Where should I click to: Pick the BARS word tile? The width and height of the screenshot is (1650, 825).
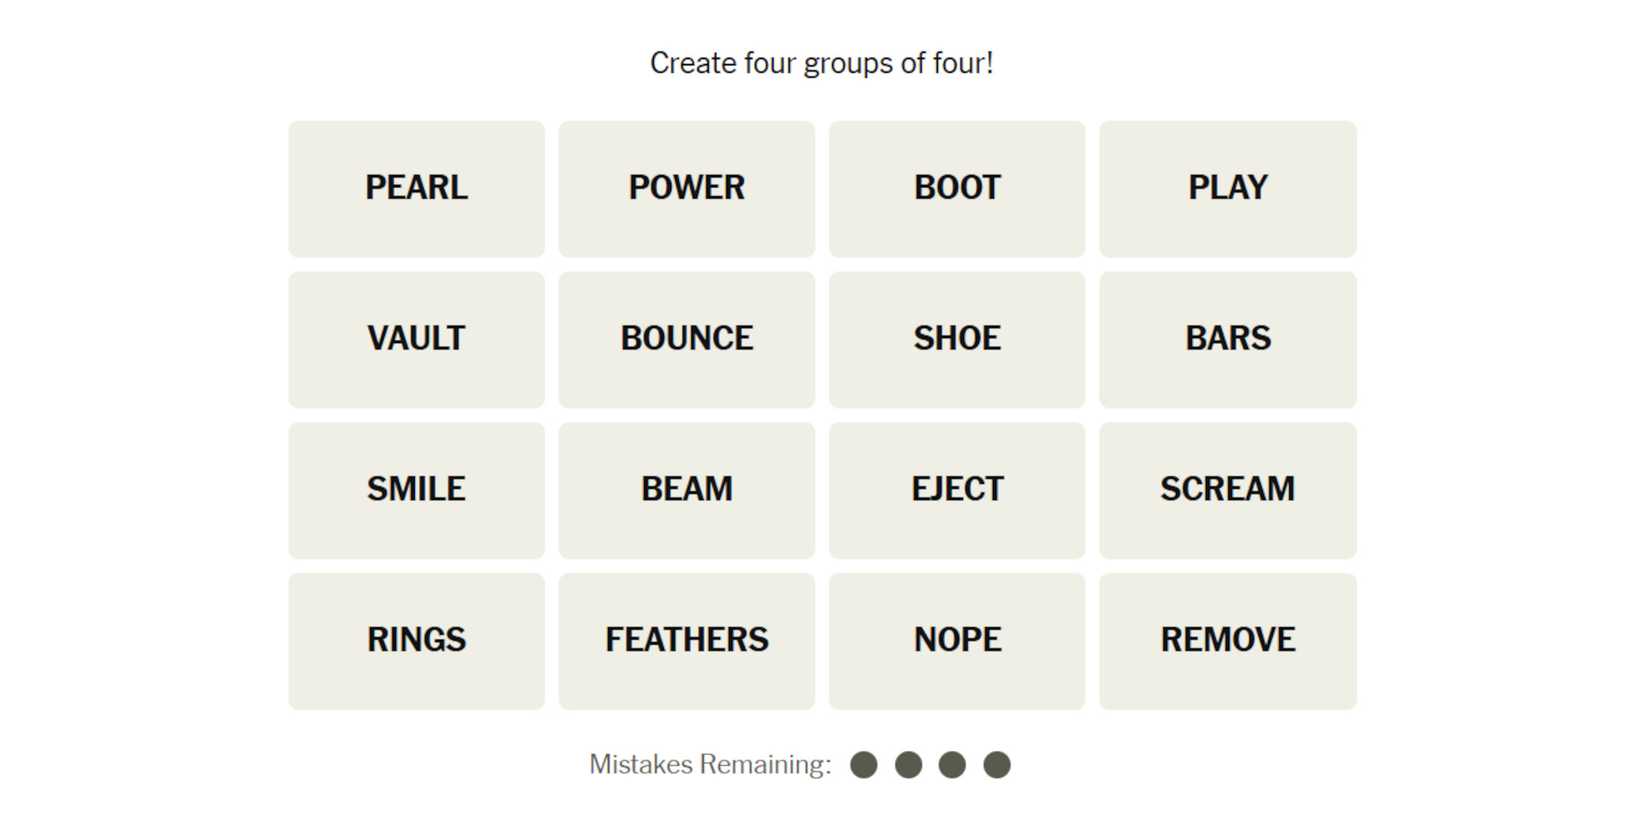click(1227, 339)
